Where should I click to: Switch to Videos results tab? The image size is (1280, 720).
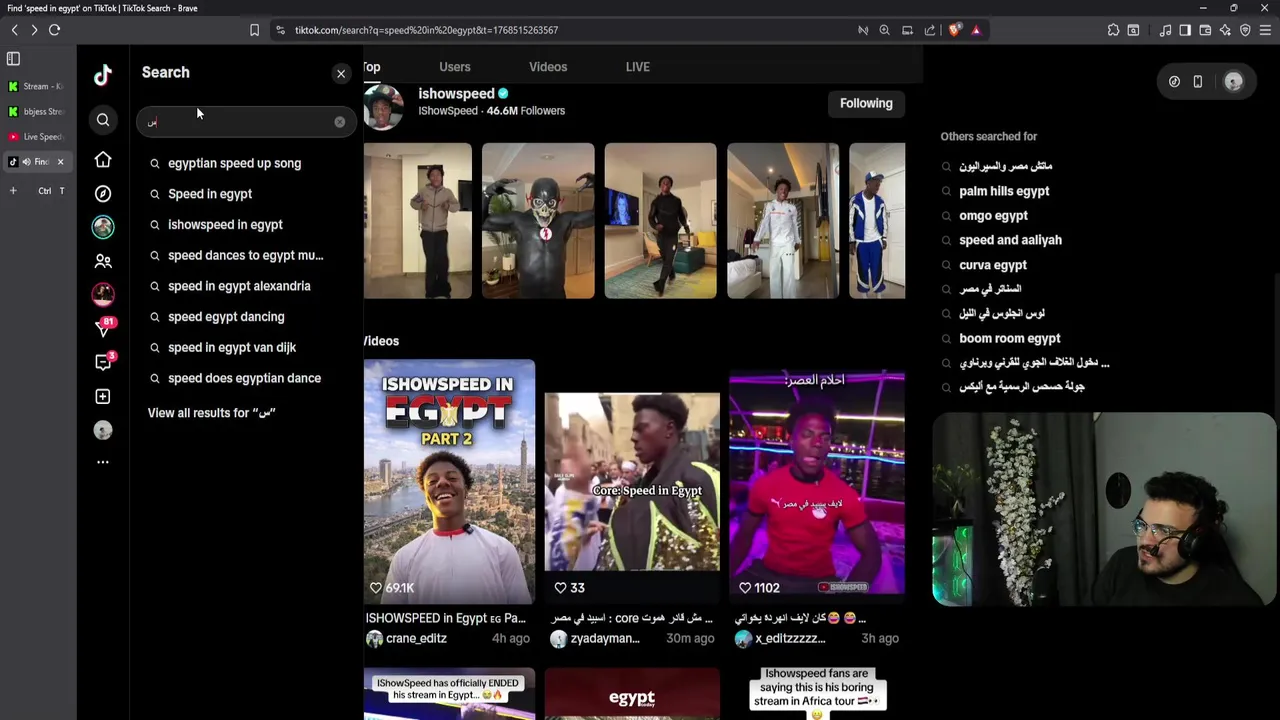(548, 67)
